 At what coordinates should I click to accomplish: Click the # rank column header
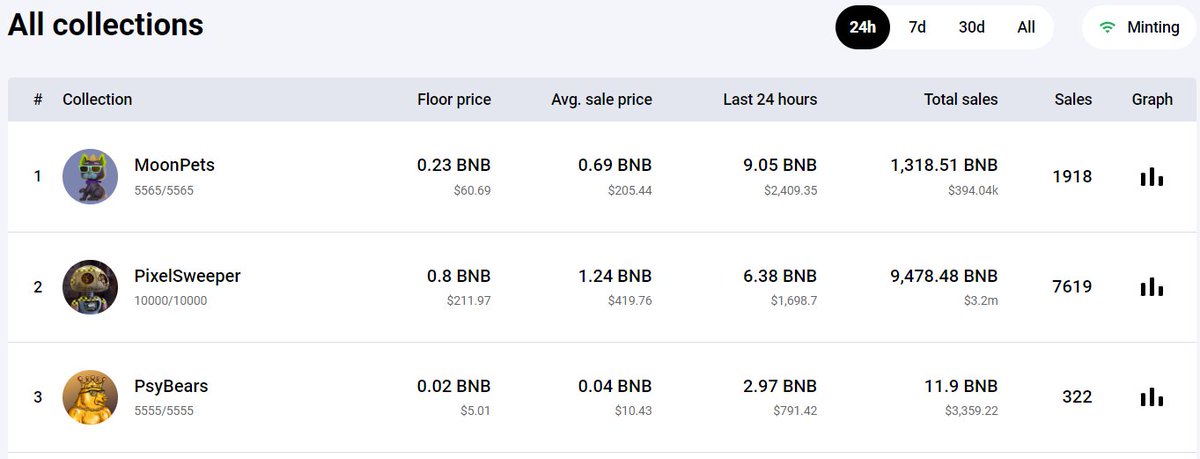[x=38, y=99]
